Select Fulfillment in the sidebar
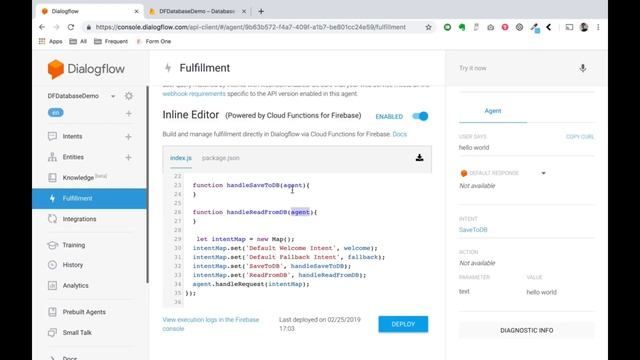The image size is (640, 360). point(89,198)
